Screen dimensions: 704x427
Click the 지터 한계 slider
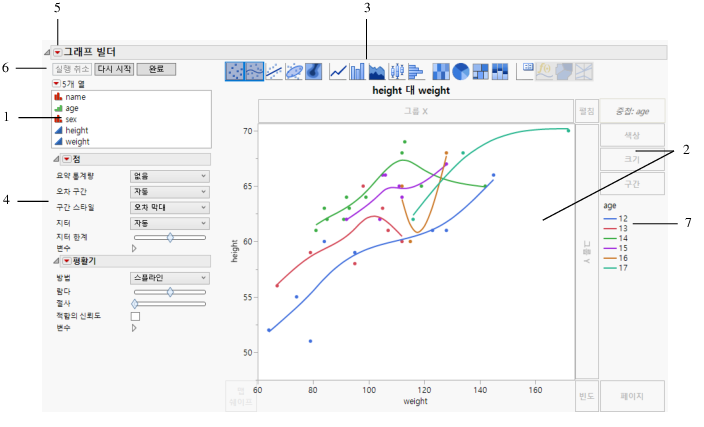170,238
